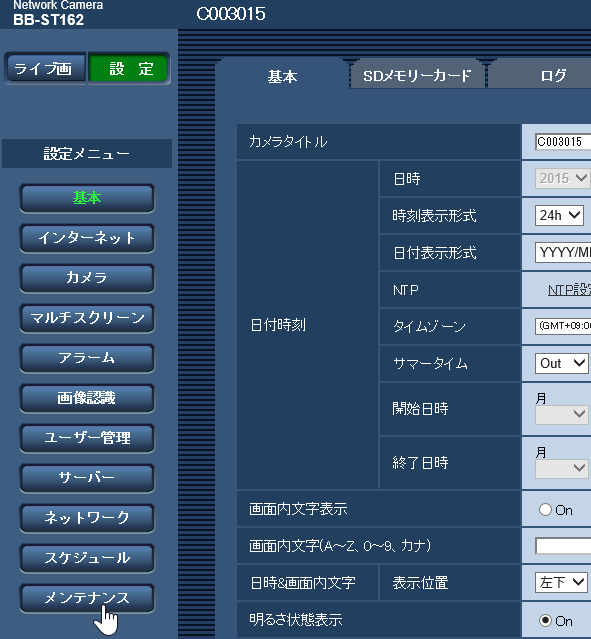This screenshot has width=591, height=639.
Task: Select the 基本 tab
Action: (x=282, y=76)
